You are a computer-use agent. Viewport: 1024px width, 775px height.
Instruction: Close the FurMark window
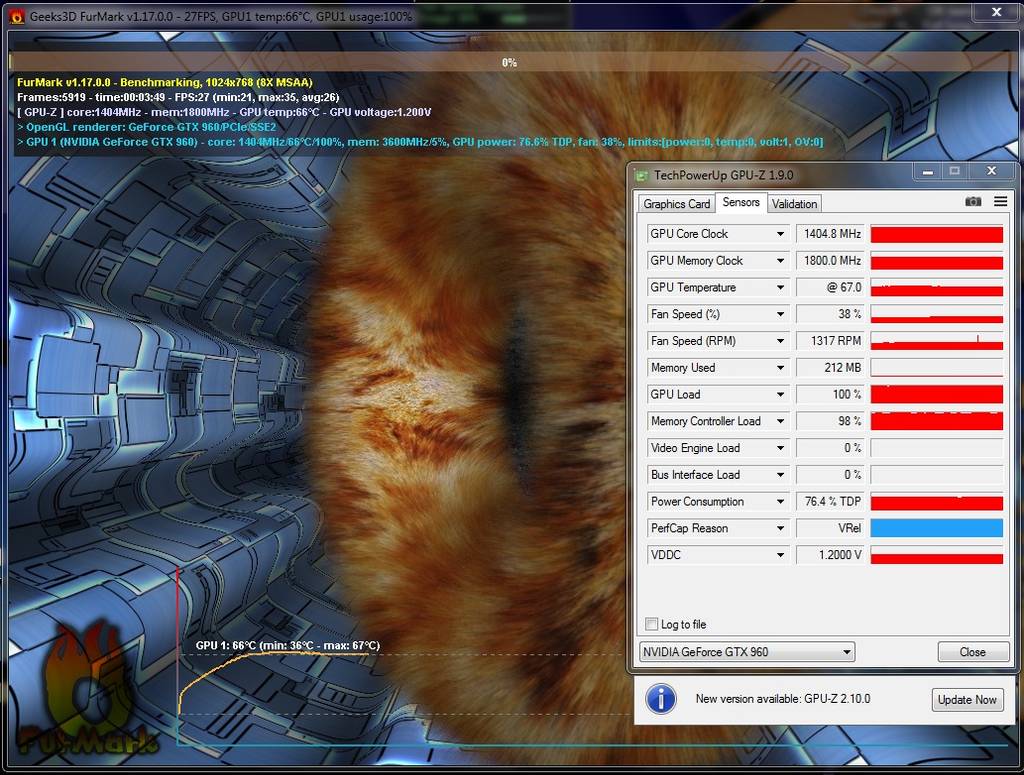[996, 12]
